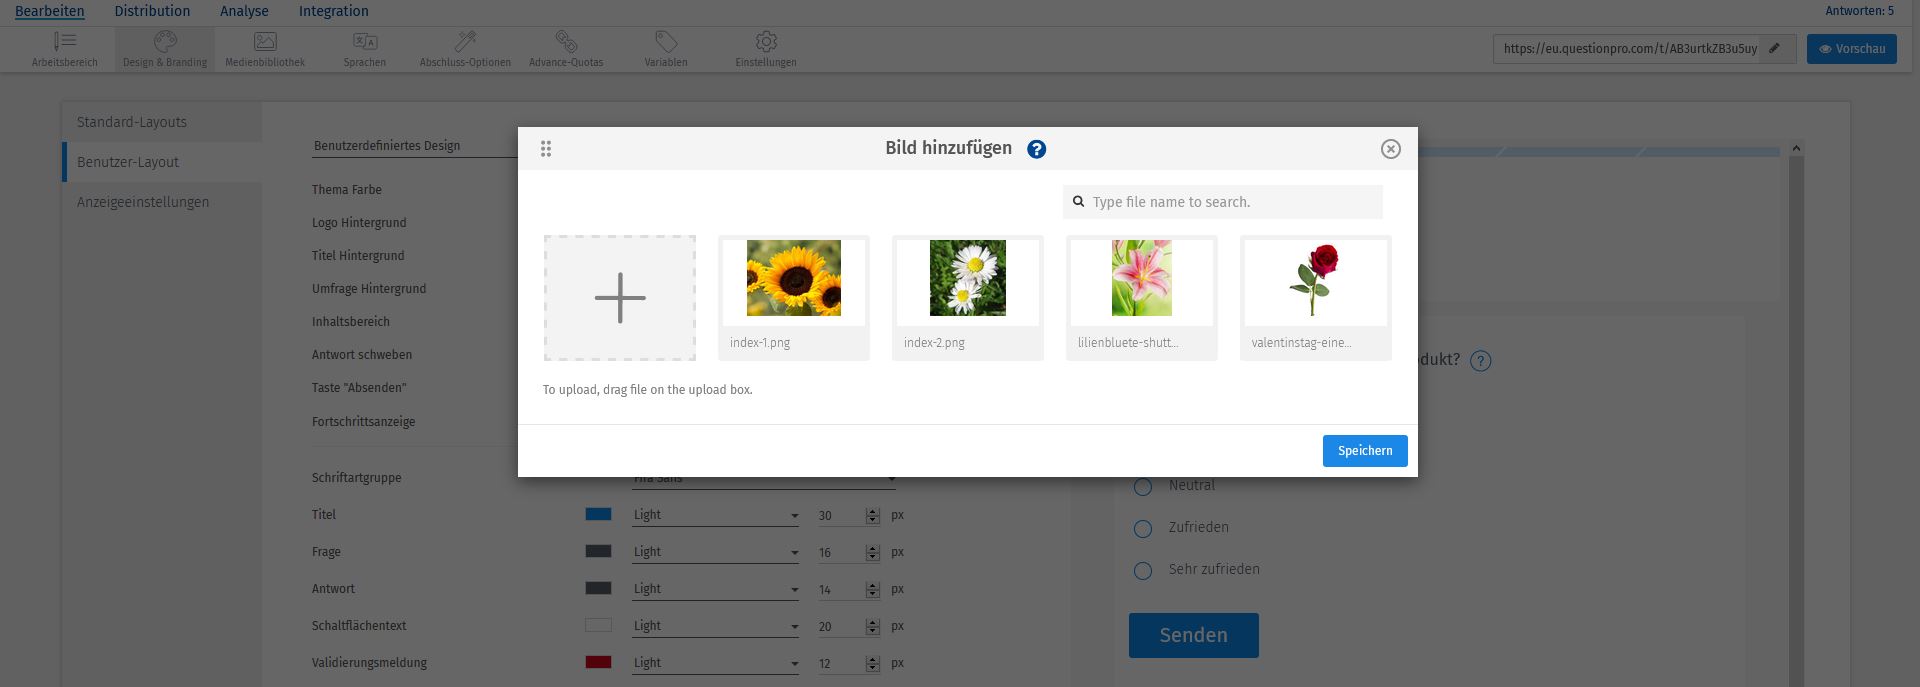Image resolution: width=1920 pixels, height=687 pixels.
Task: Open Standard-Layouts in the sidebar
Action: pos(162,122)
